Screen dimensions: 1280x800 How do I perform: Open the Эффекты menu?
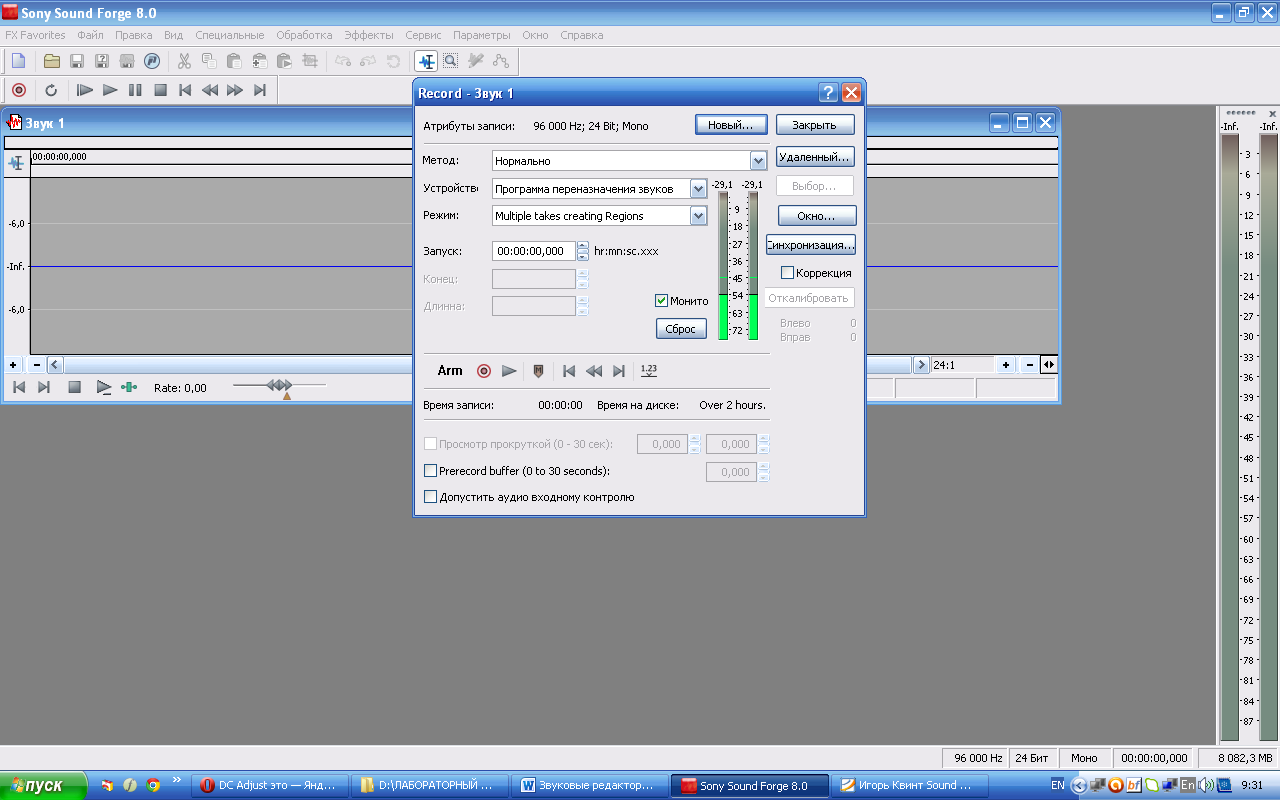click(x=369, y=35)
